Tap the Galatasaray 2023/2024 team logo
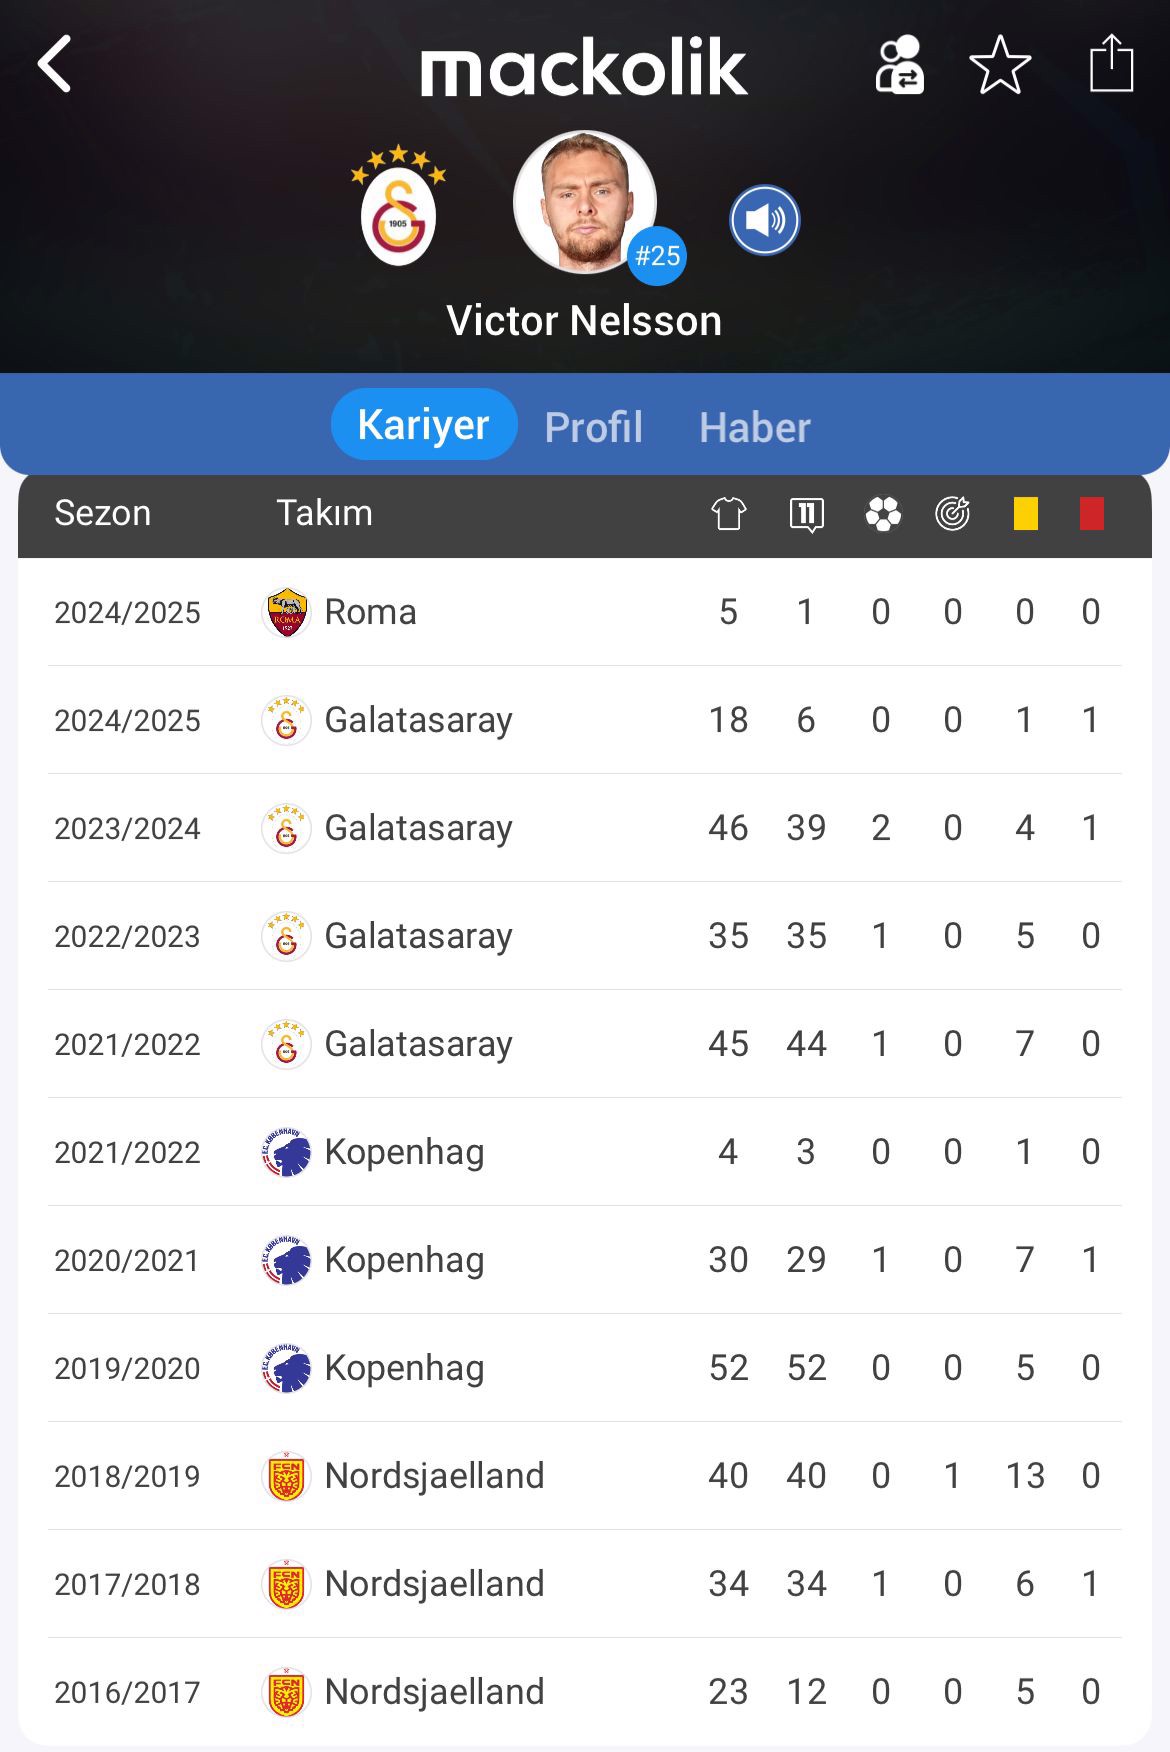The width and height of the screenshot is (1170, 1752). coord(286,828)
